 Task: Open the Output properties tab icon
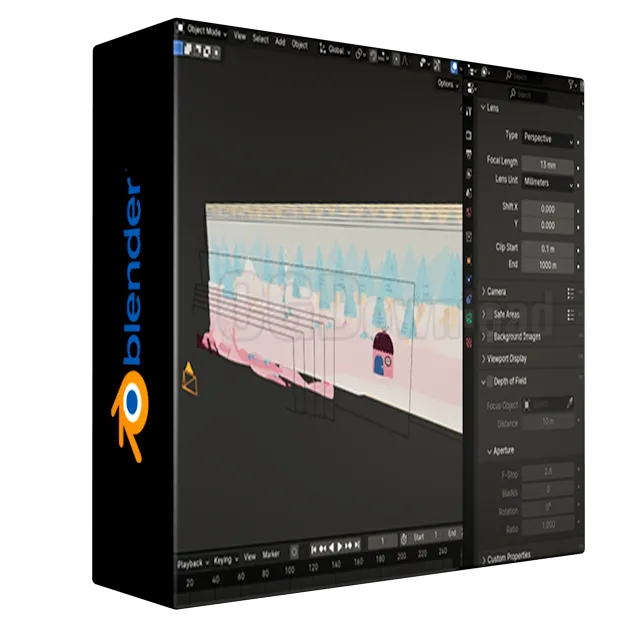(468, 154)
